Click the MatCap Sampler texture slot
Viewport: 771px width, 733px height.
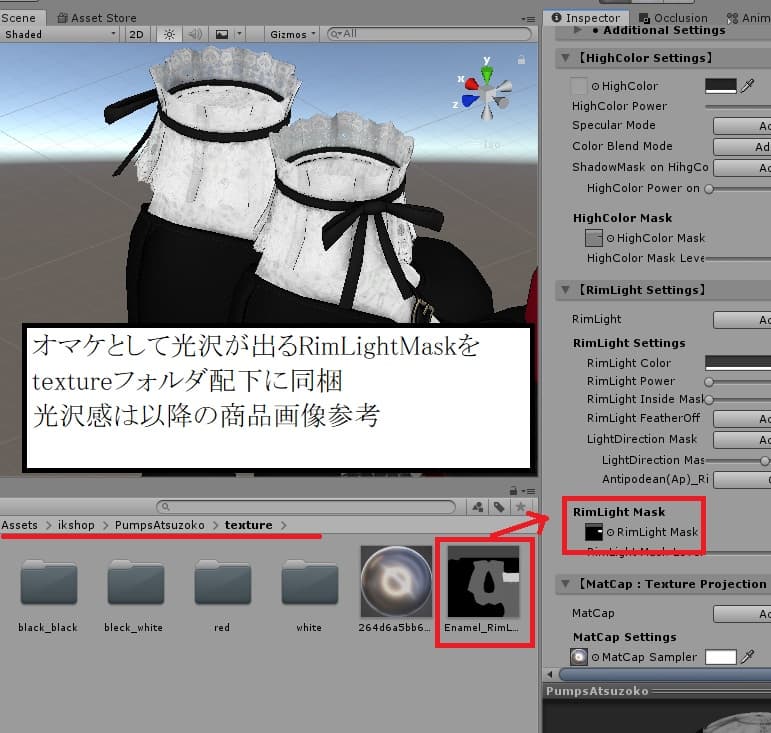click(579, 657)
